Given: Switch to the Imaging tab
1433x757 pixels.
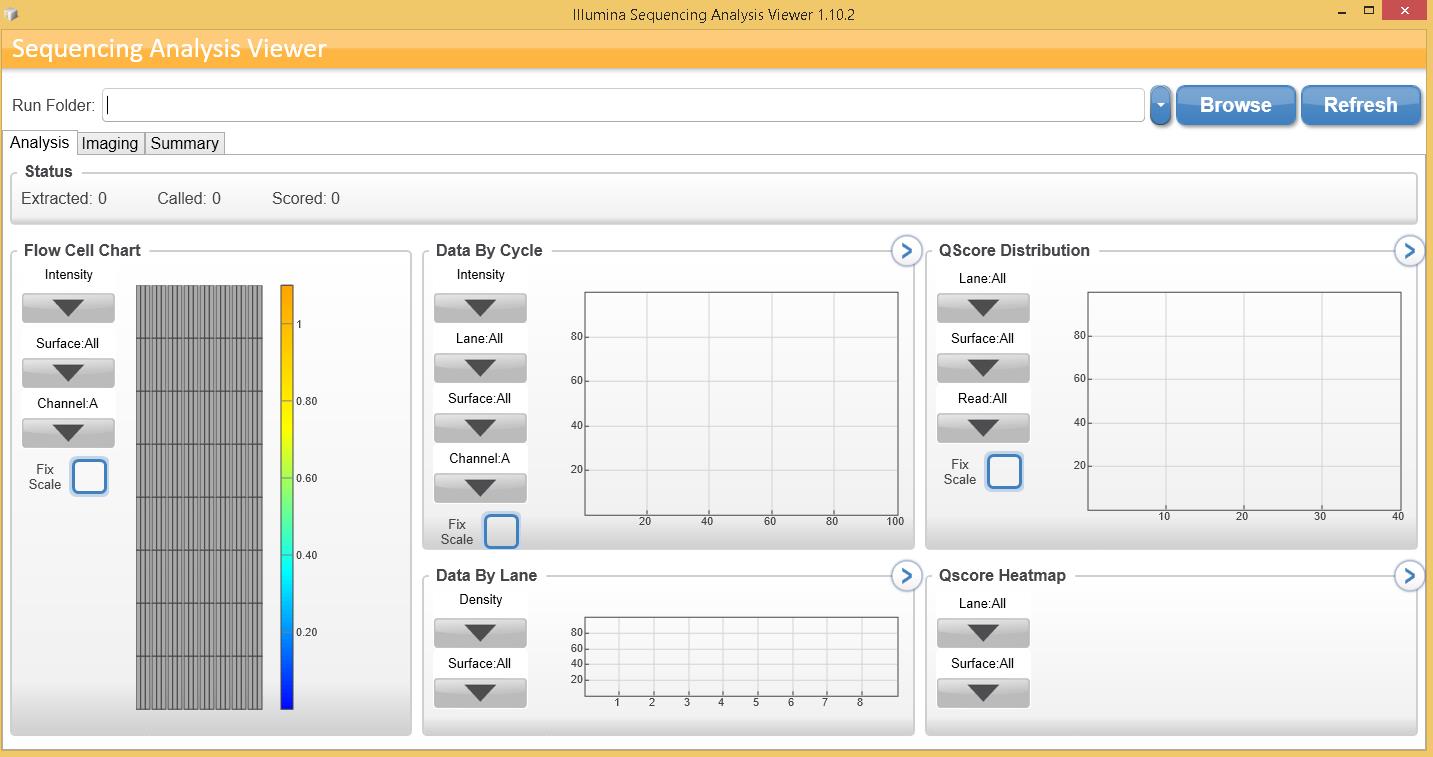Looking at the screenshot, I should pos(110,143).
